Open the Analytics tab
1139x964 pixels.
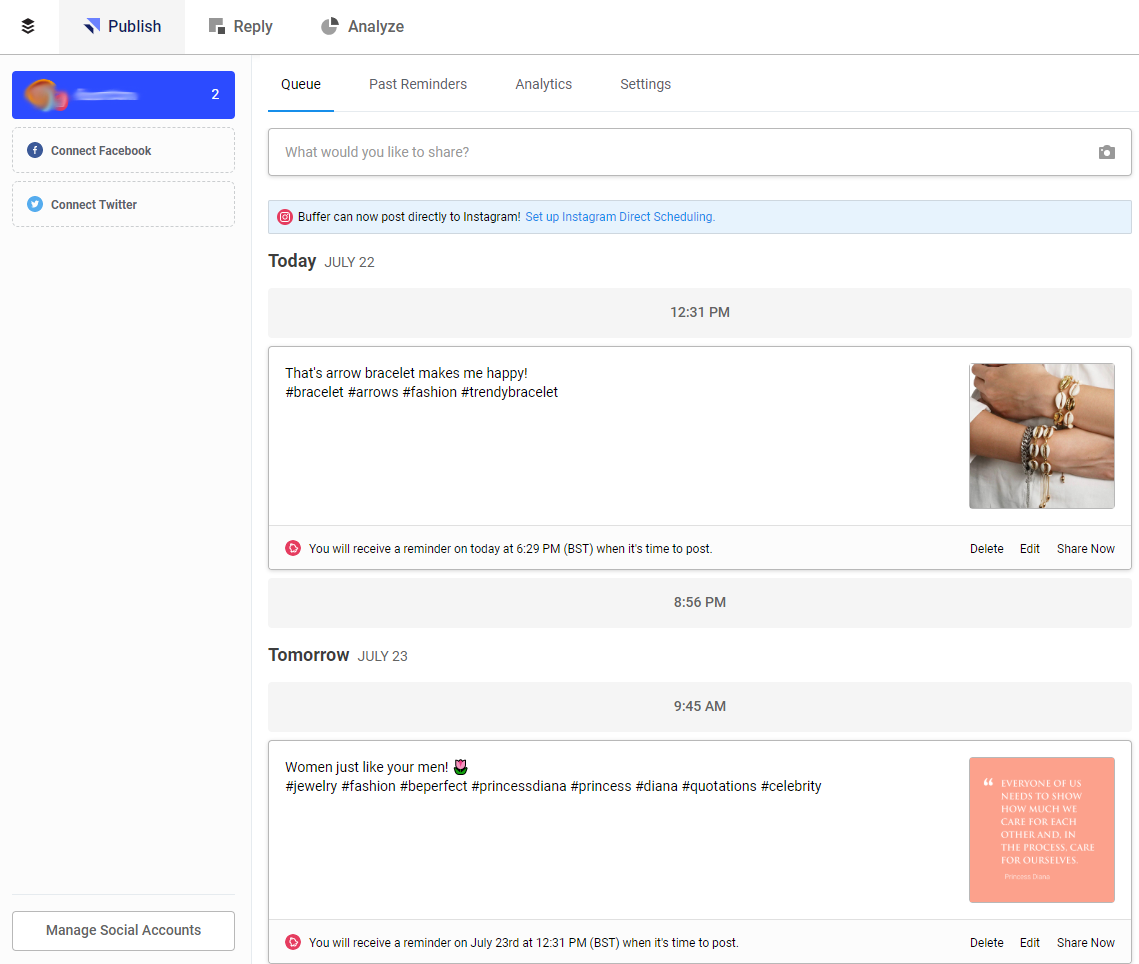(543, 84)
